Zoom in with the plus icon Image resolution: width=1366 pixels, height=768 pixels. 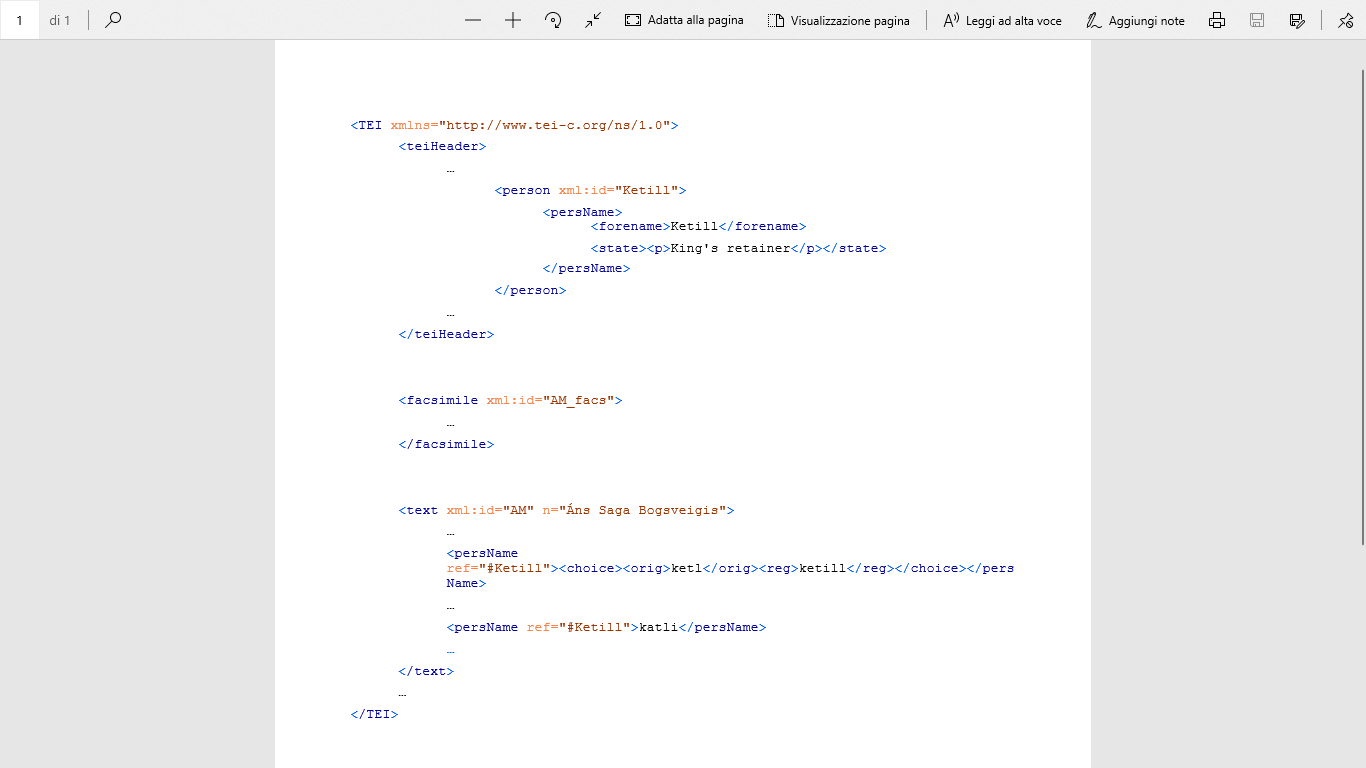coord(513,20)
